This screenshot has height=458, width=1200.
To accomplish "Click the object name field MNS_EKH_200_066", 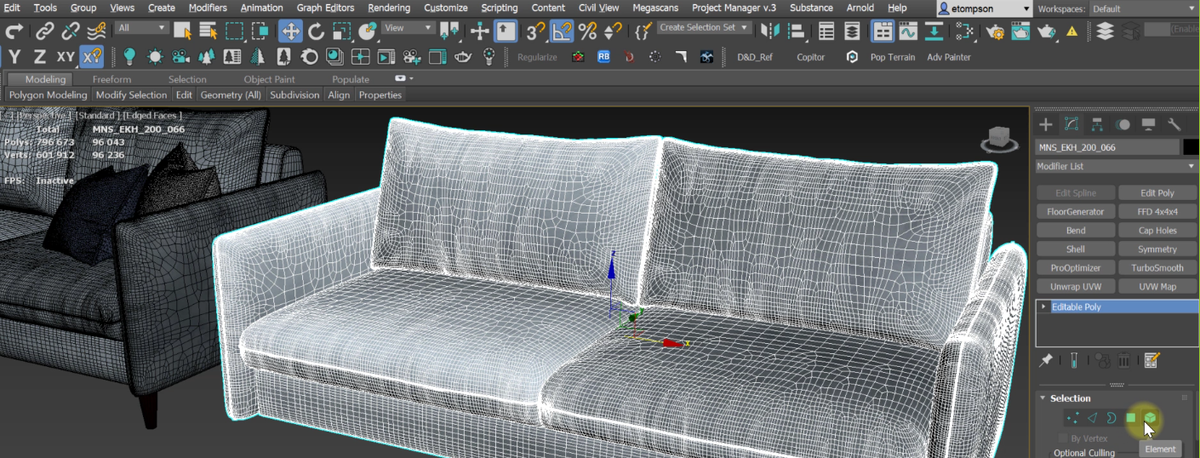I will 1108,147.
